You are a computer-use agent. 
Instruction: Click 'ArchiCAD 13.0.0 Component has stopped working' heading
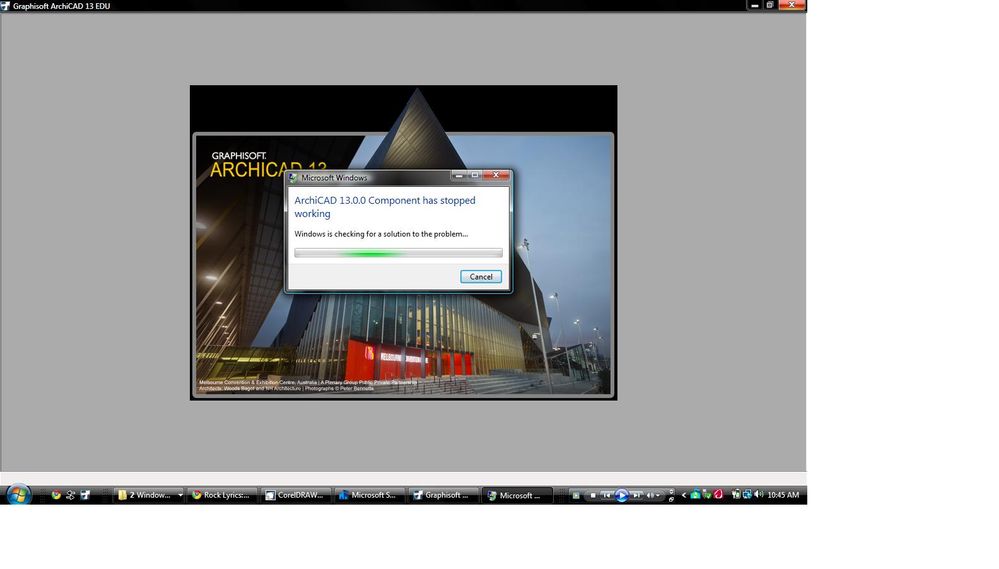point(385,206)
